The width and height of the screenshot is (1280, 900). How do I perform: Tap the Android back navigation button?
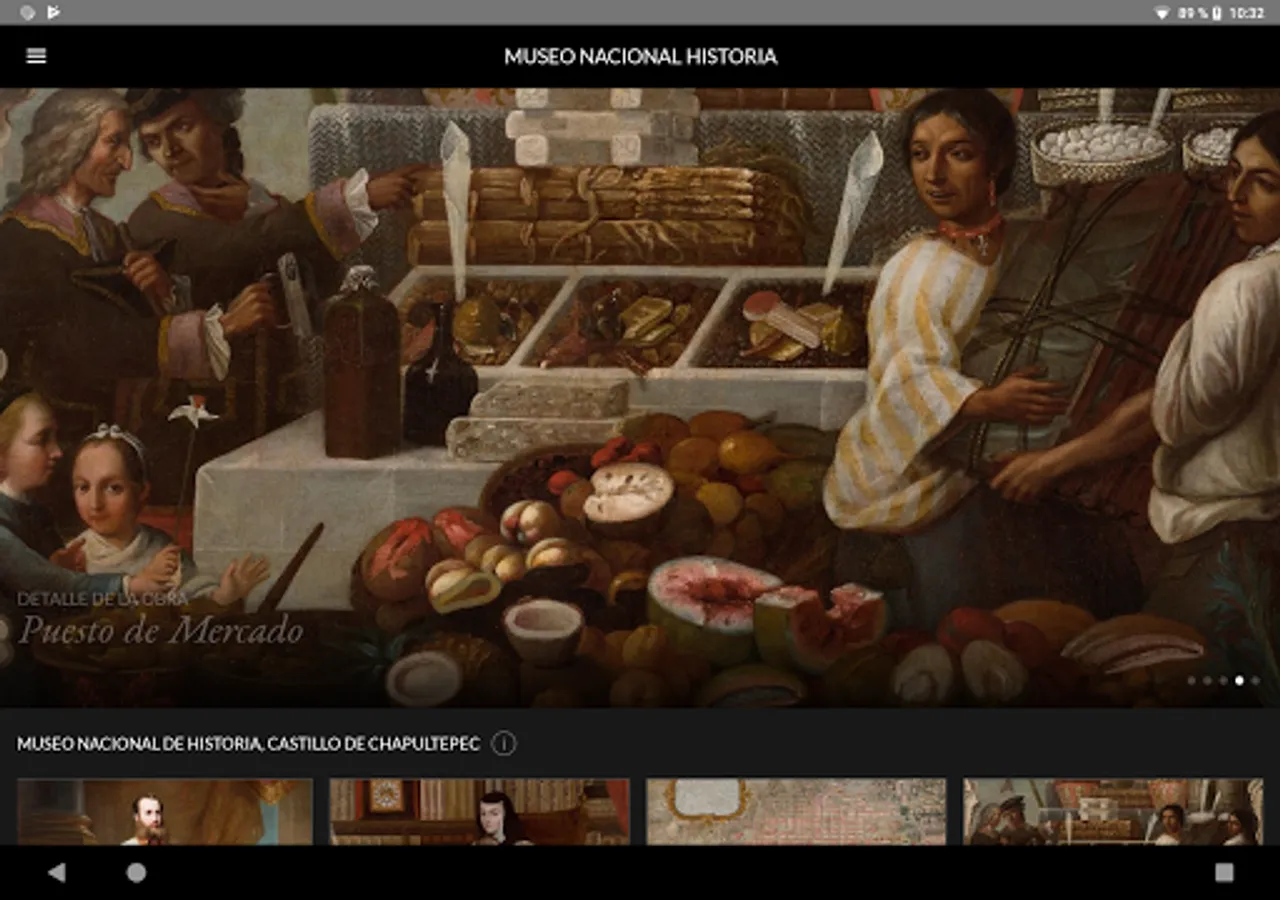57,873
